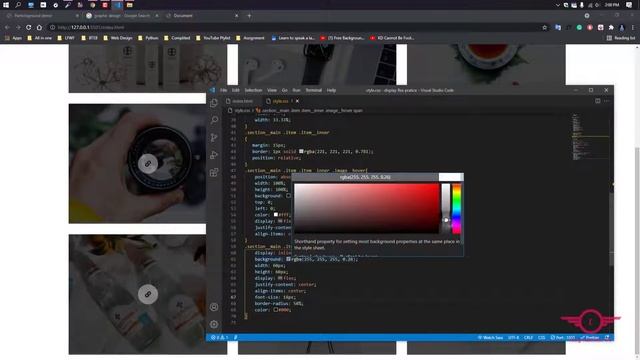The image size is (640, 360).
Task: Click the rainbow hue slider in color picker
Action: click(x=456, y=209)
